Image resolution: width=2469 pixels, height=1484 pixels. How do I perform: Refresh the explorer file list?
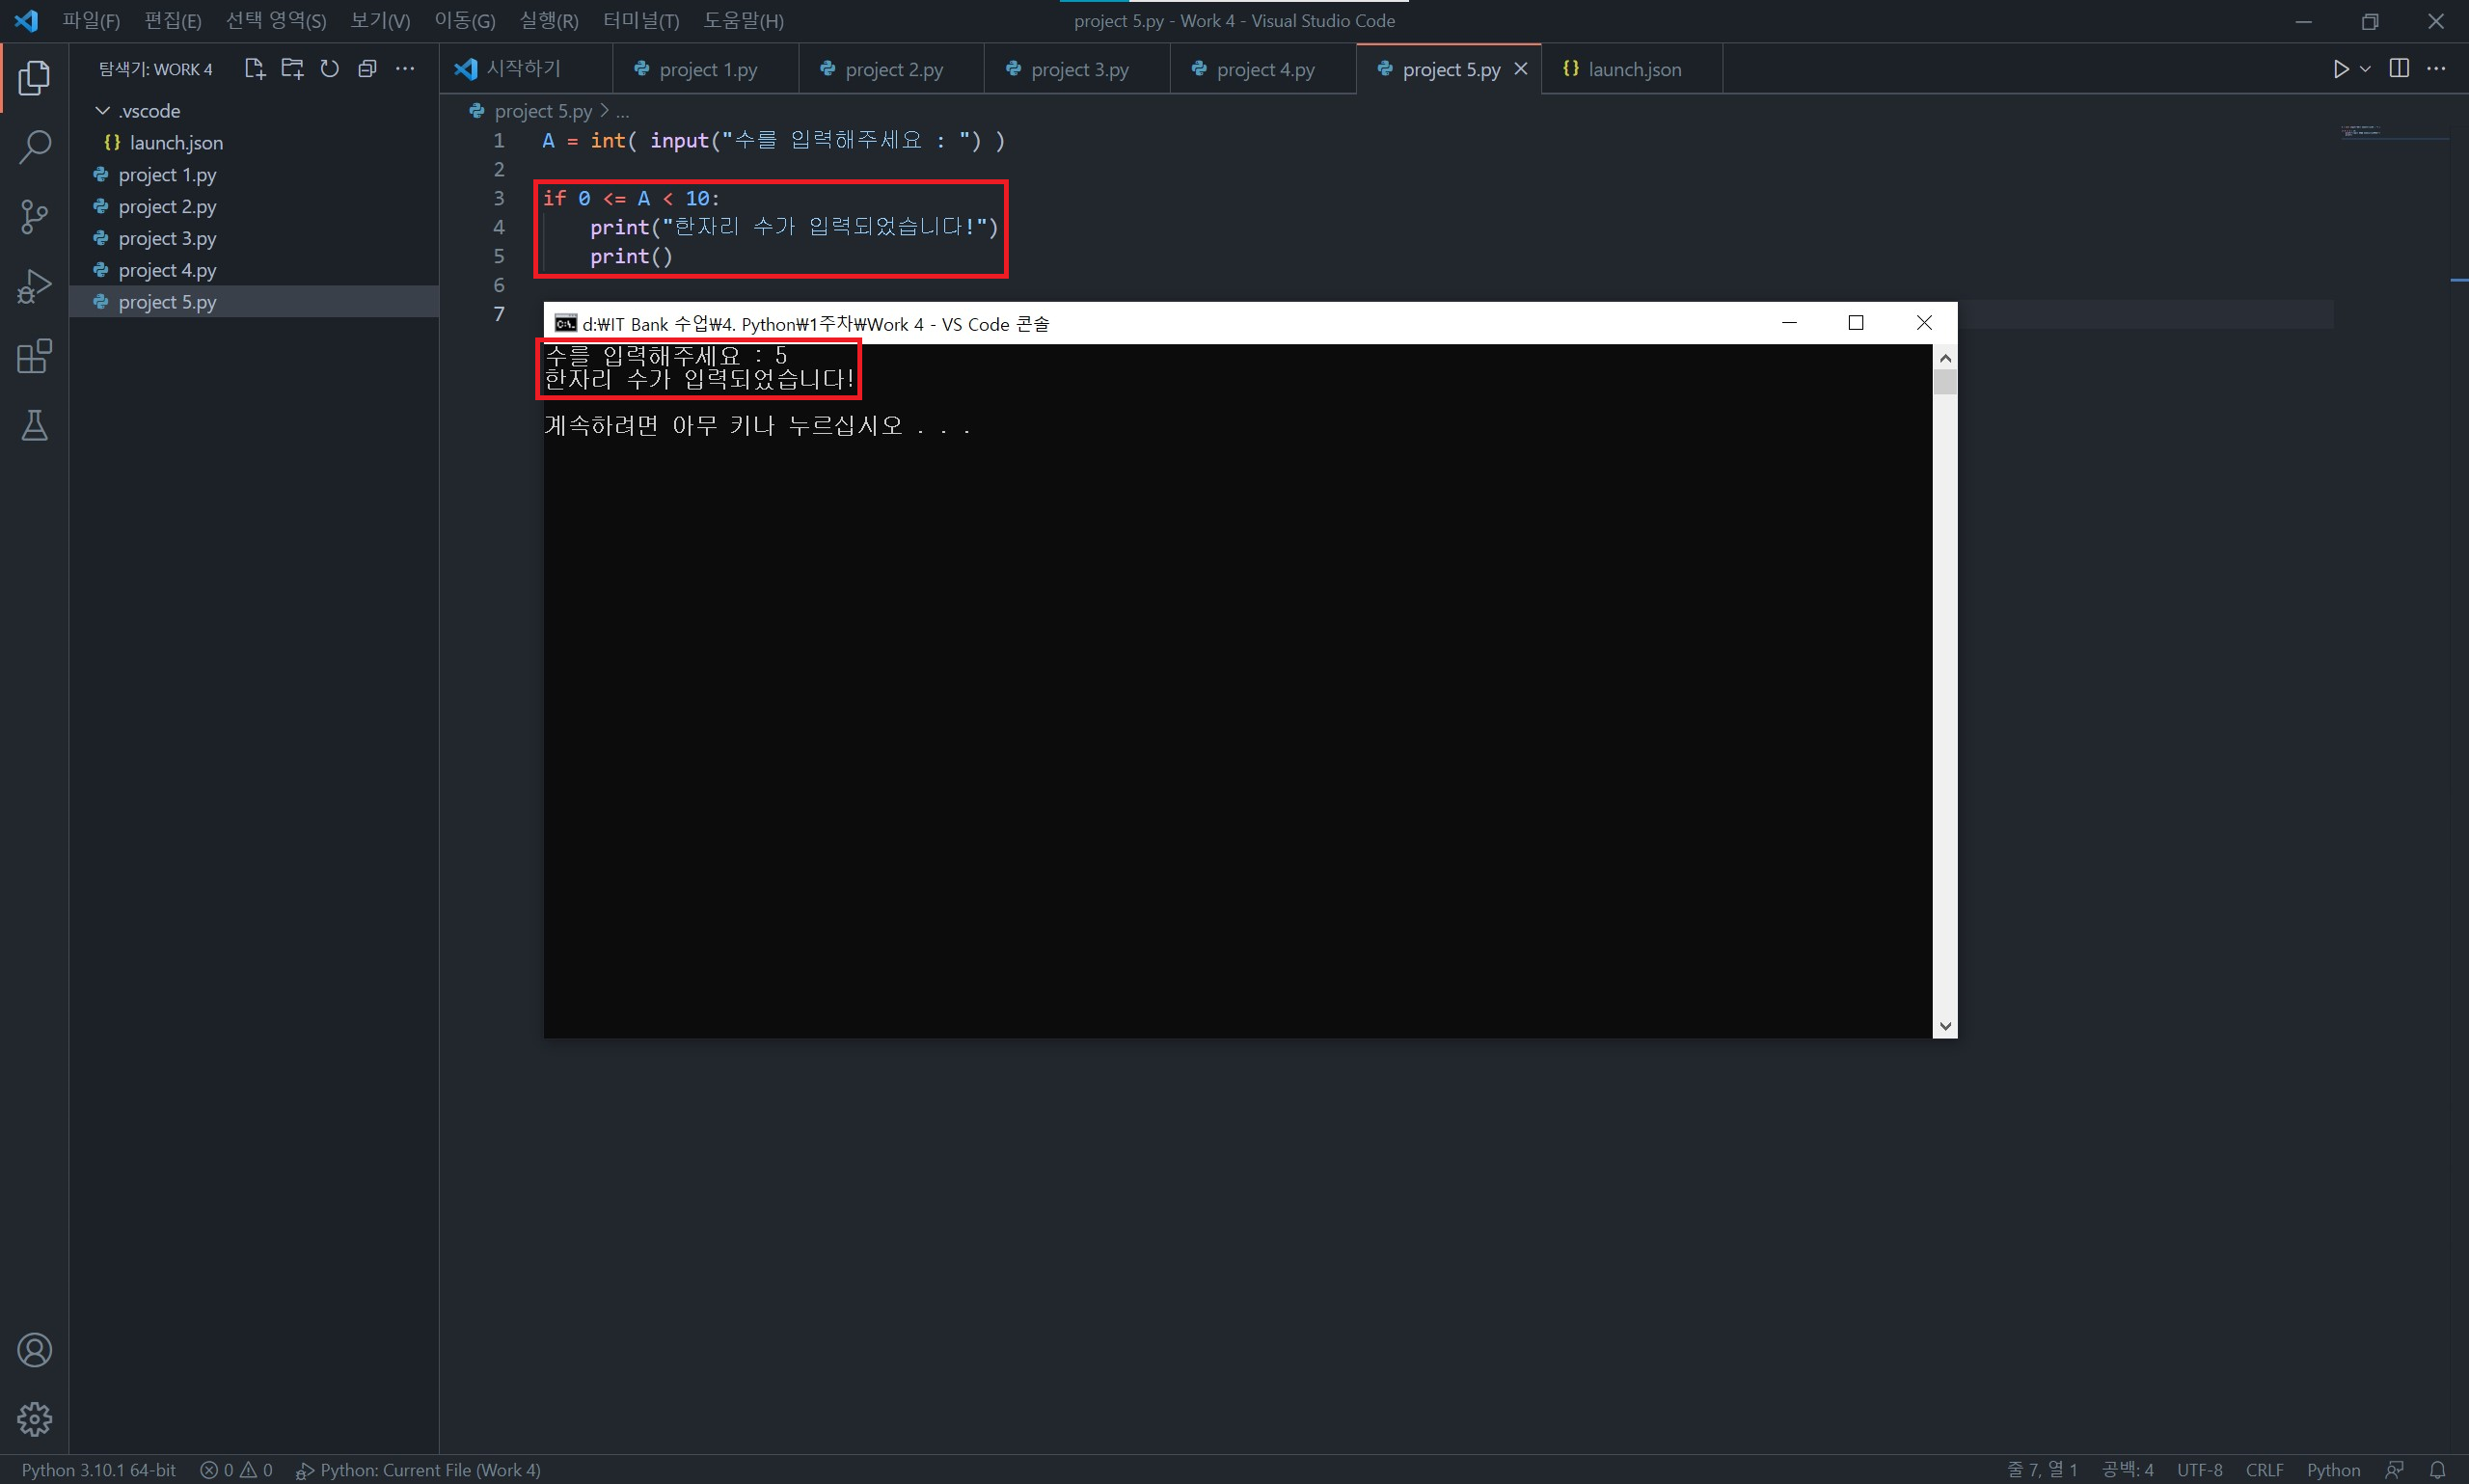point(329,69)
